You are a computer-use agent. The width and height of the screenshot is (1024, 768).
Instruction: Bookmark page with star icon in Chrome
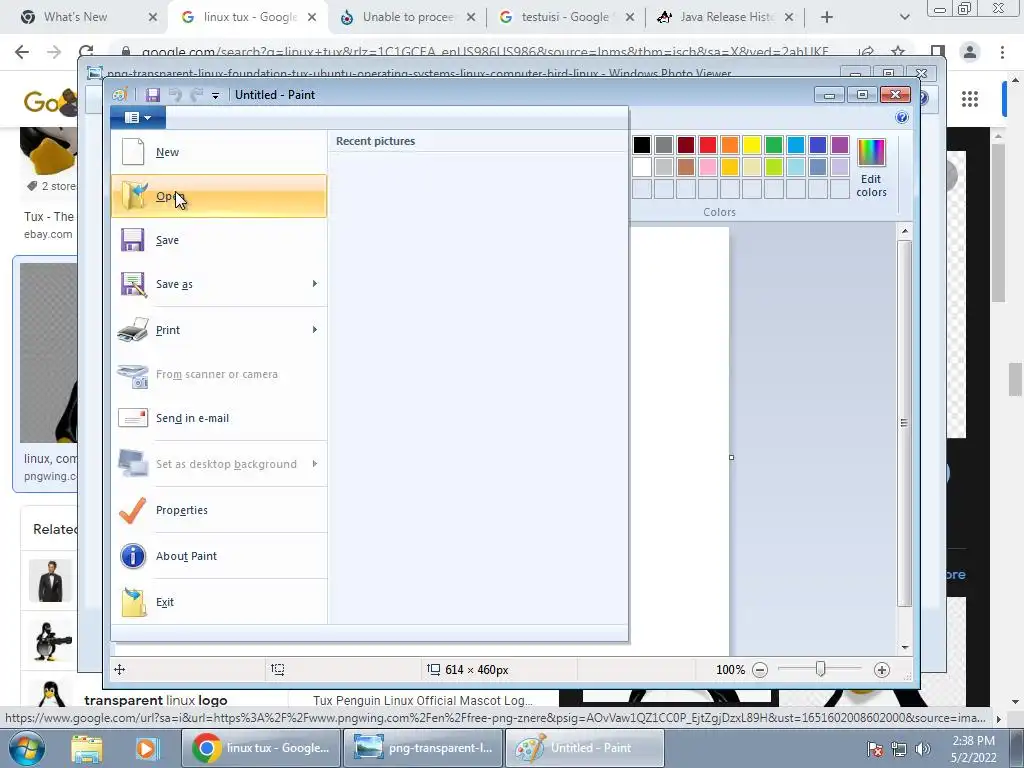(x=898, y=52)
